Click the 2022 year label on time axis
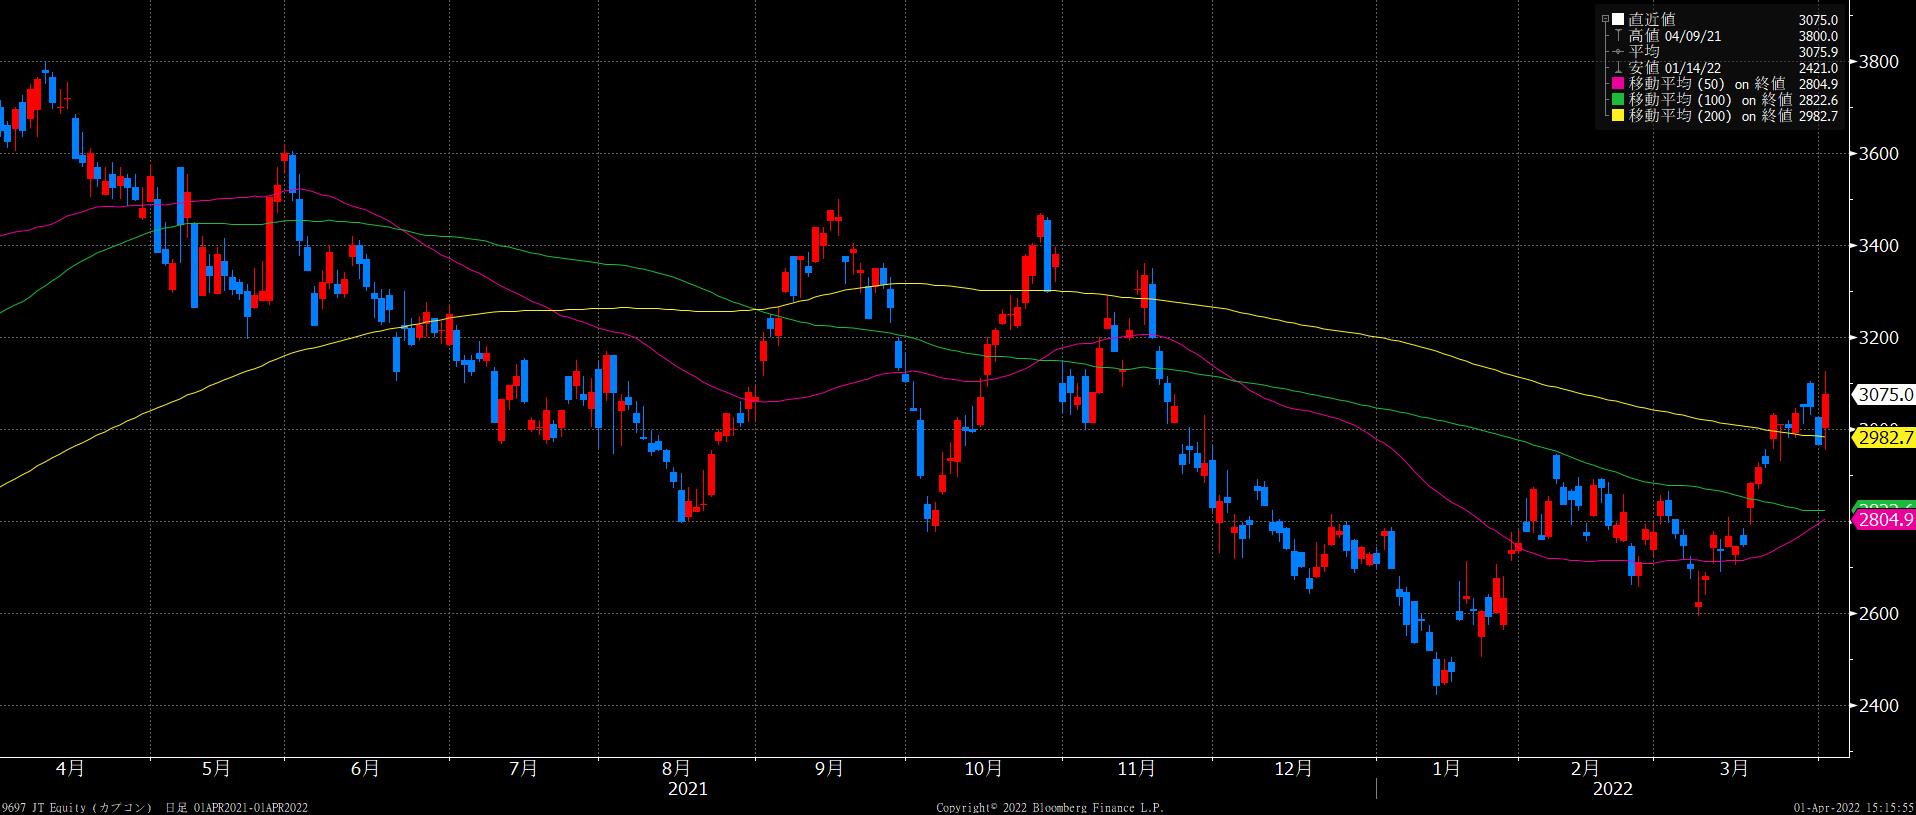The width and height of the screenshot is (1916, 815). [x=1612, y=789]
